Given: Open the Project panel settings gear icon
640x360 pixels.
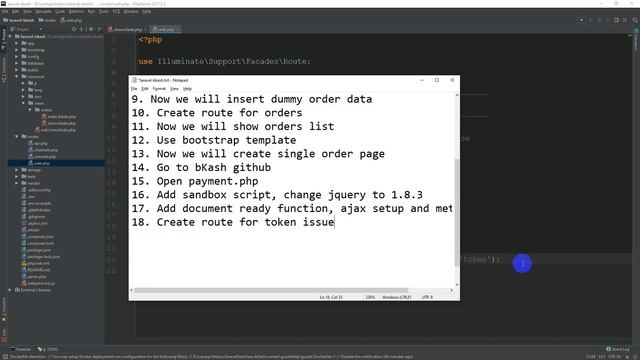Looking at the screenshot, I should 91,29.
